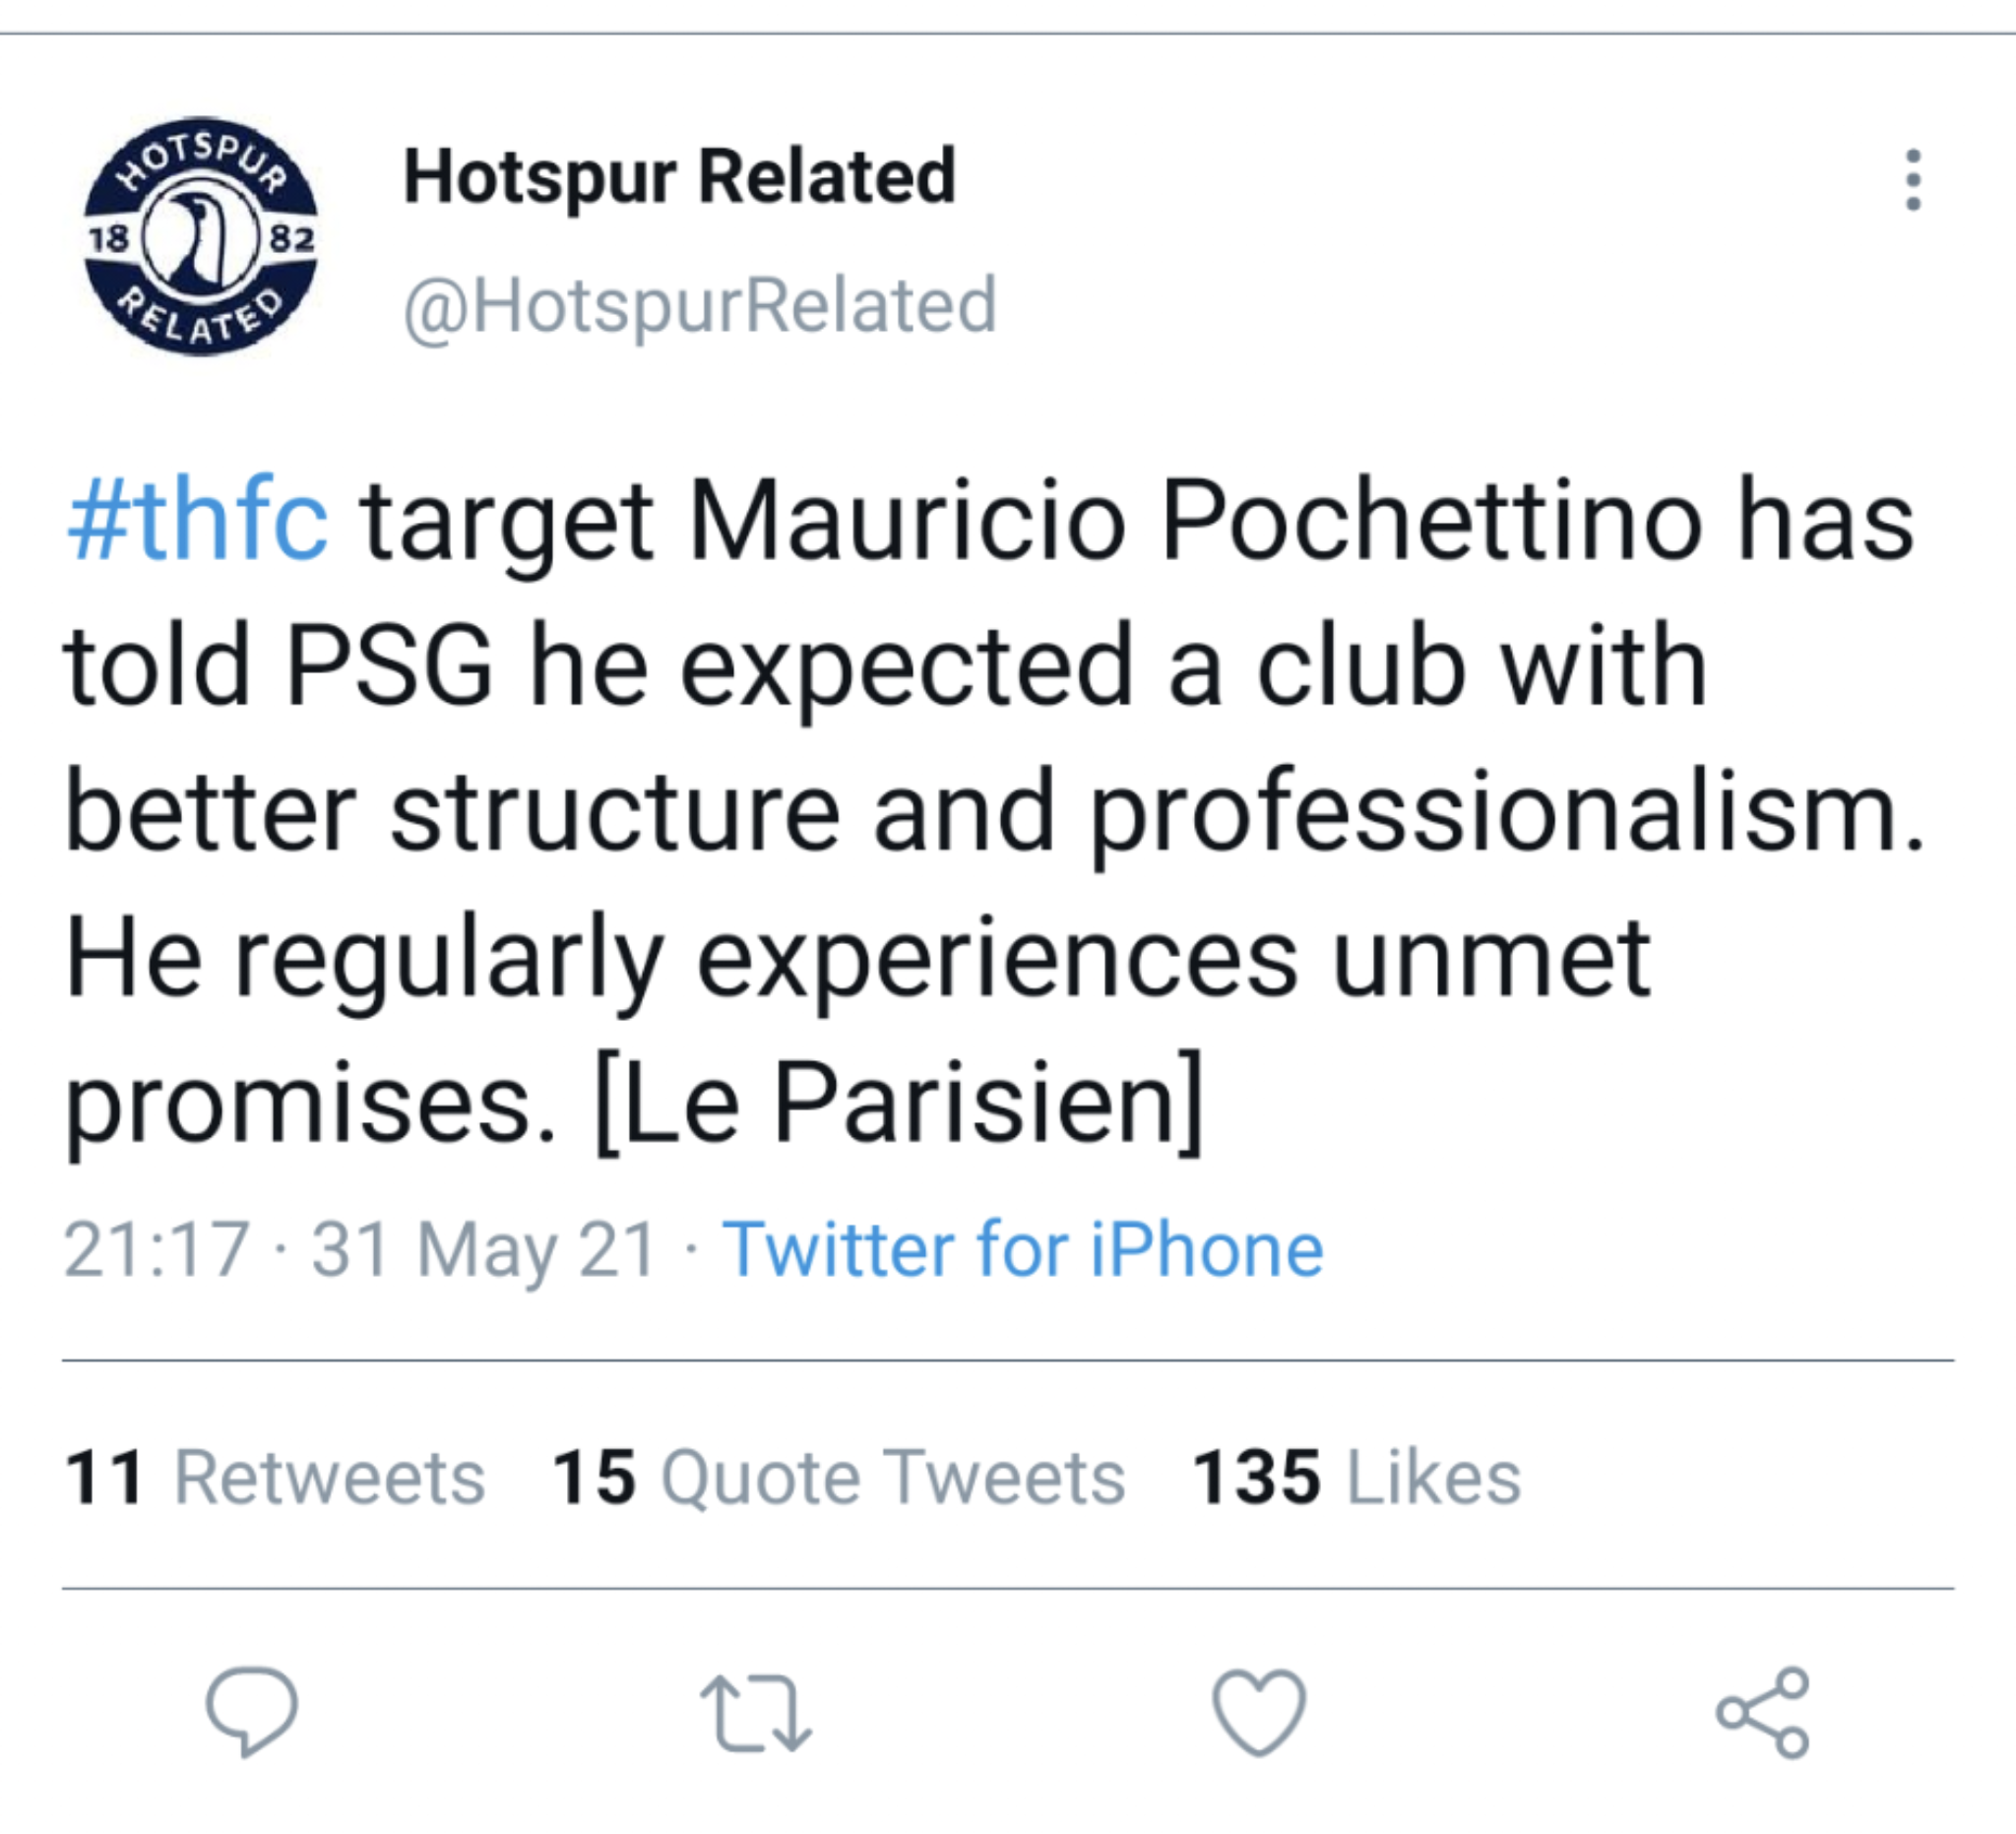Click the Hotspur Related display name
The width and height of the screenshot is (2016, 1834).
[x=679, y=177]
